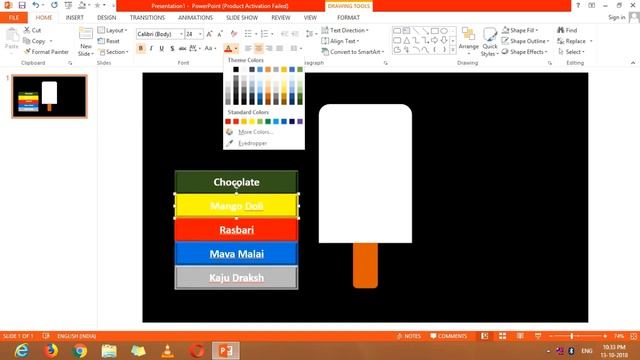The image size is (640, 360).
Task: Expand the Align Text dropdown
Action: (340, 41)
